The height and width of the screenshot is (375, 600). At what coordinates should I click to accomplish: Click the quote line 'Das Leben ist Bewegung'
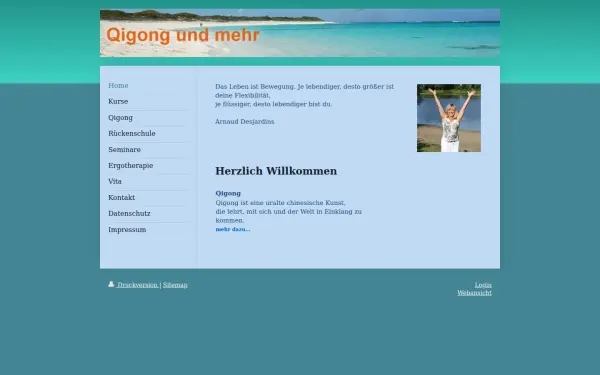point(304,86)
